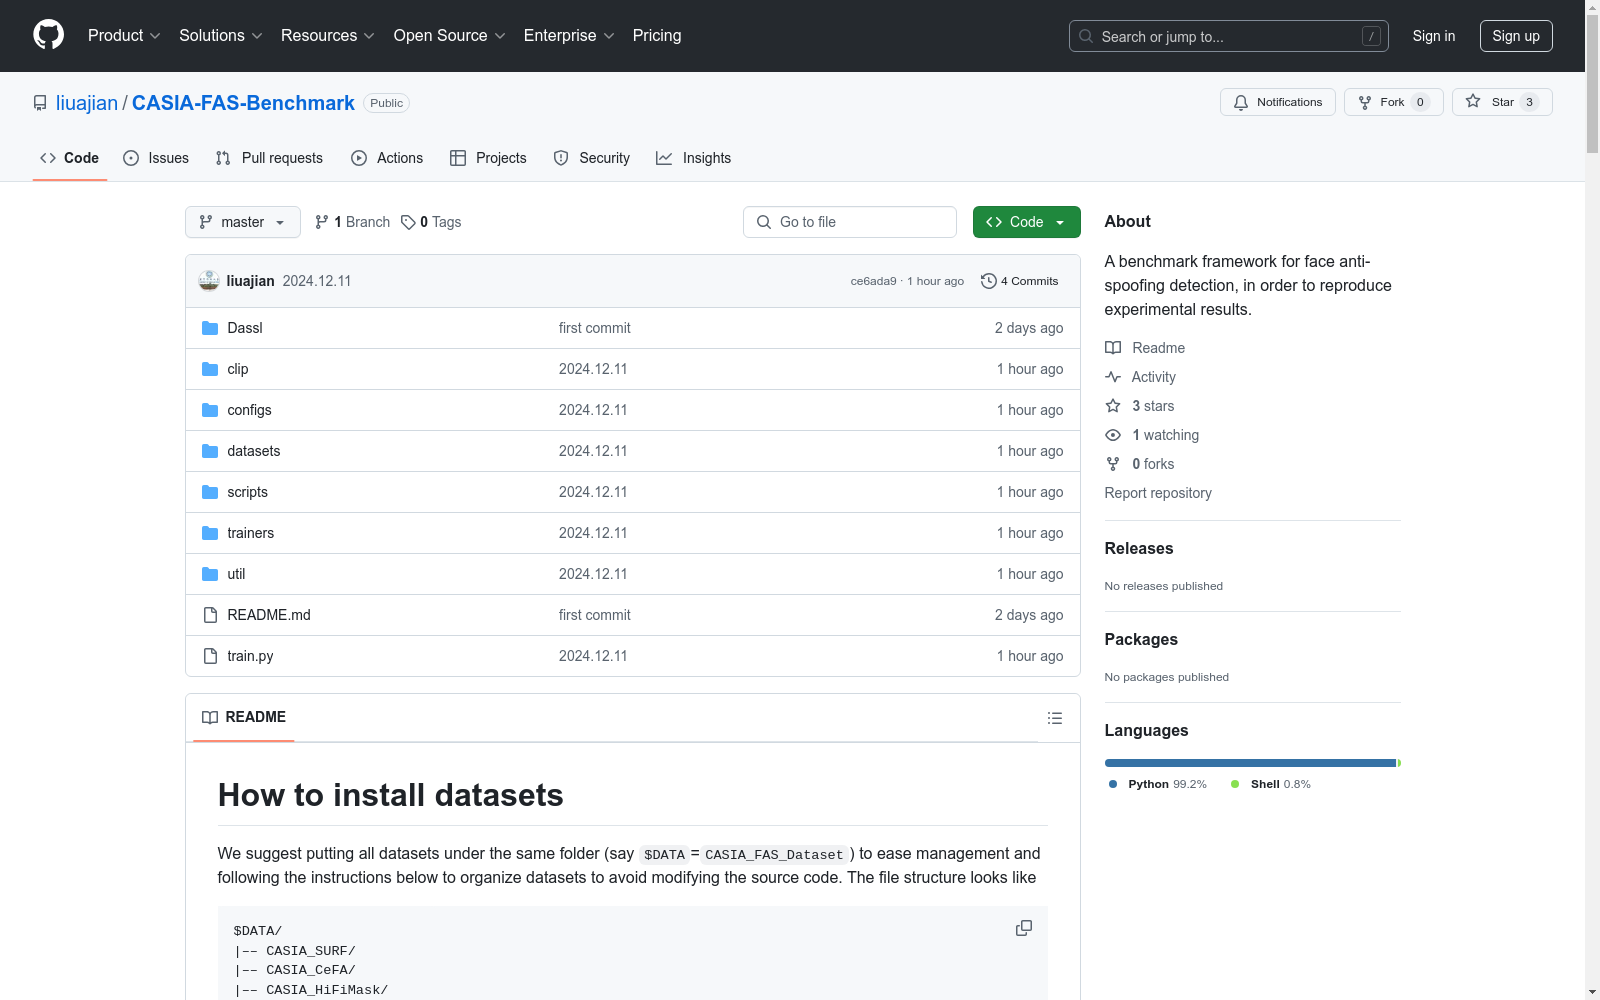Open the Packages heading link
Screen dimensions: 1600x1000
tap(1141, 639)
